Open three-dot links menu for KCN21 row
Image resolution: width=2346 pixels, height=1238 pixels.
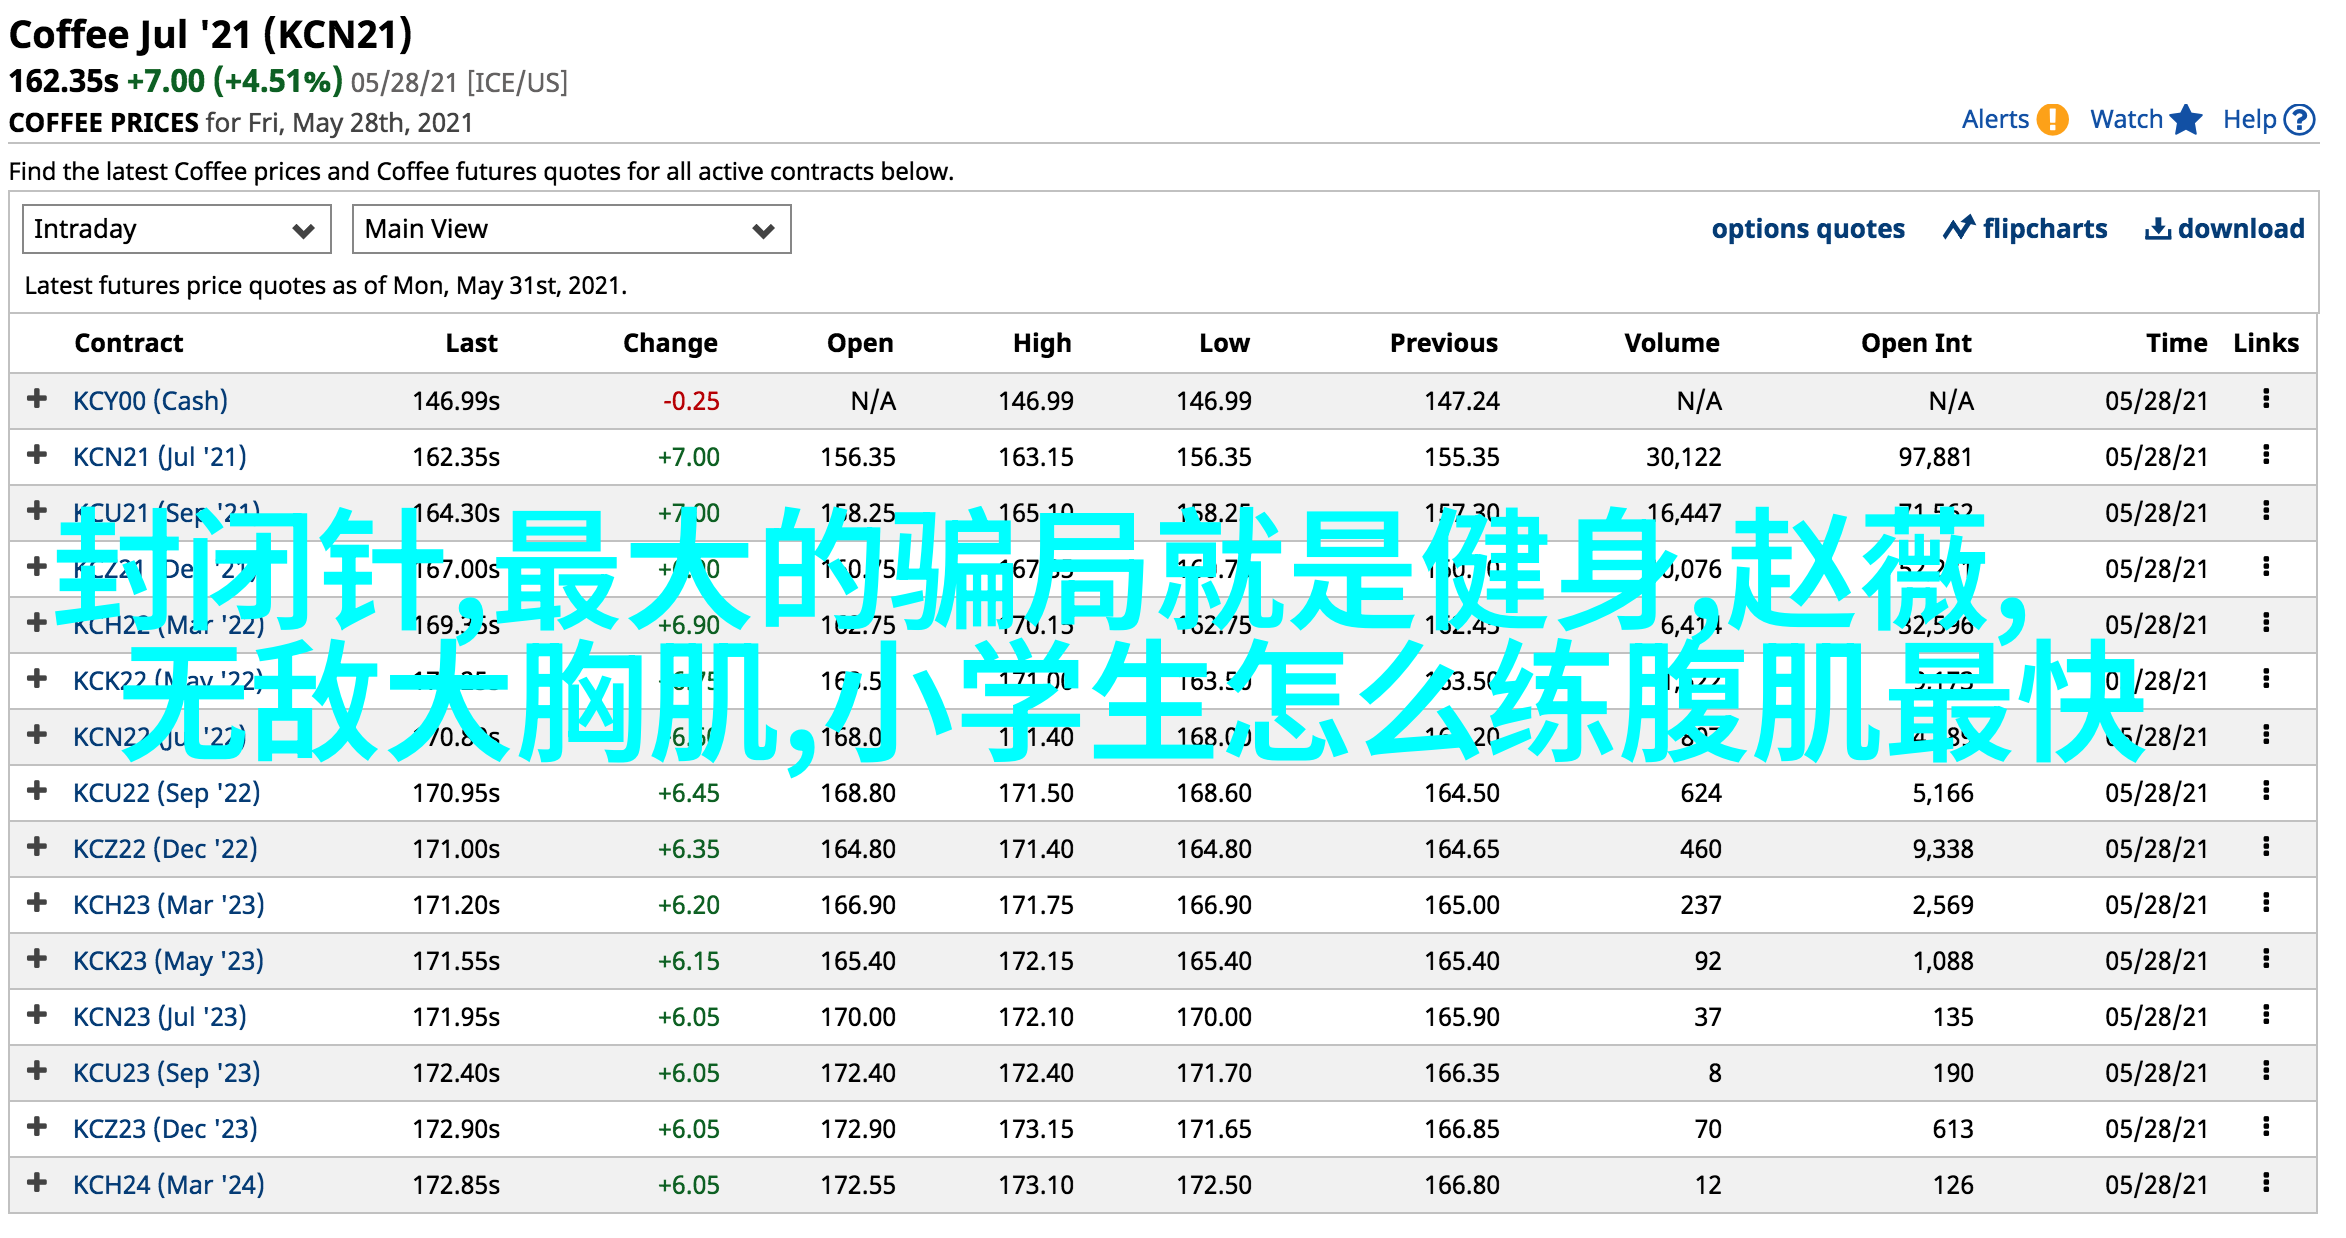pos(2266,455)
